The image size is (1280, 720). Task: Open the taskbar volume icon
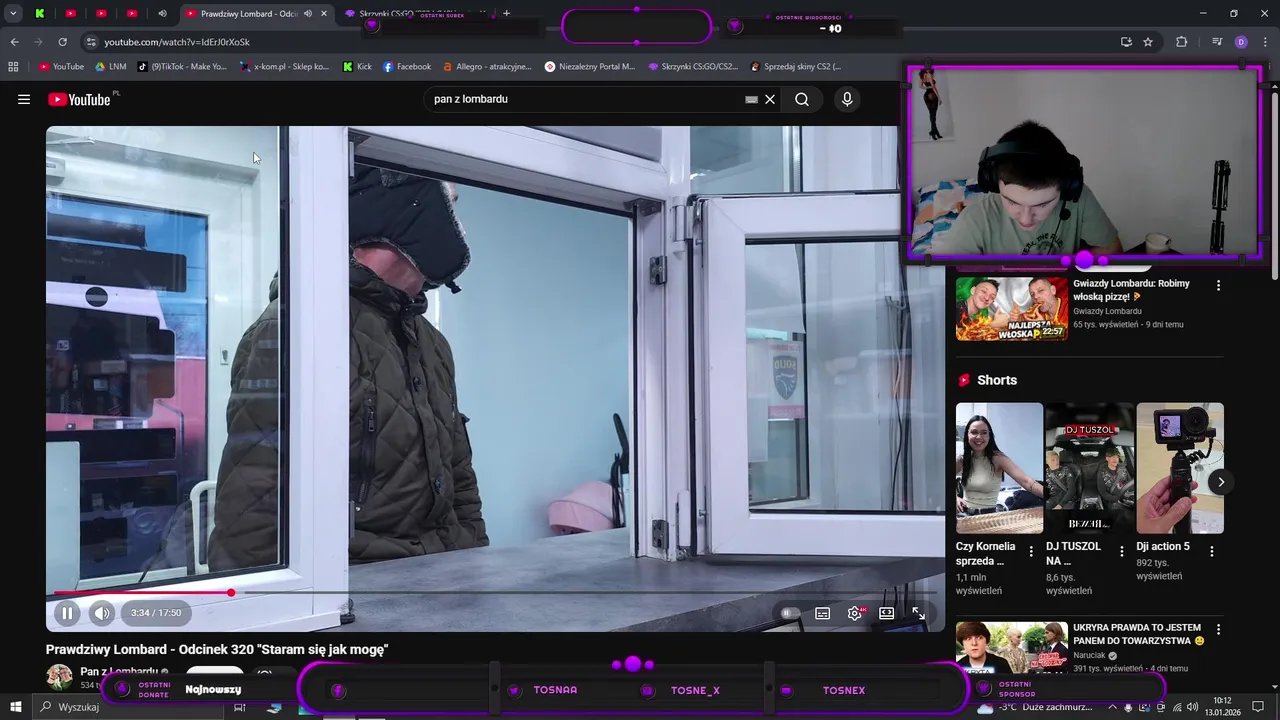[1193, 707]
